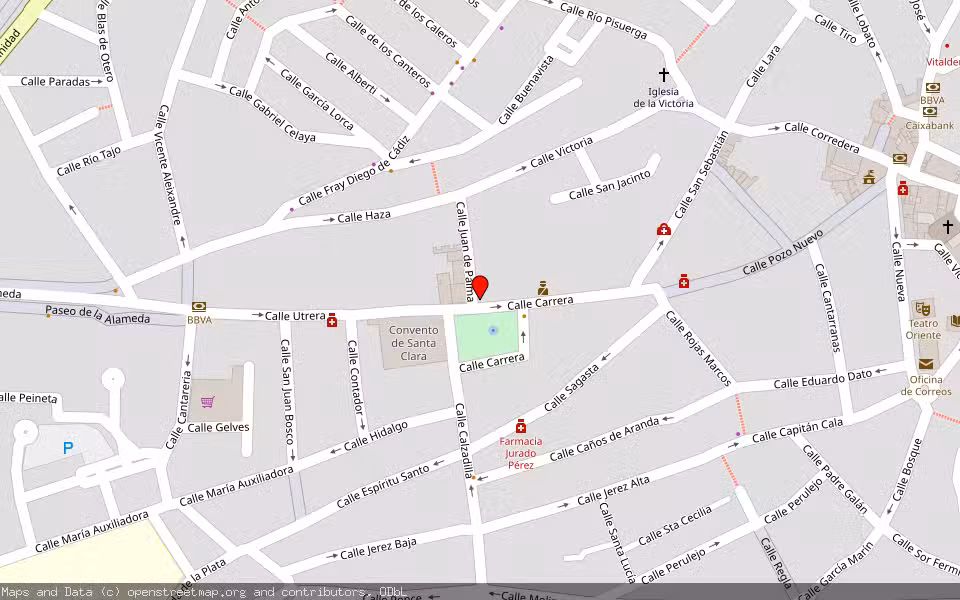Select the Caixabank bank icon

click(930, 111)
